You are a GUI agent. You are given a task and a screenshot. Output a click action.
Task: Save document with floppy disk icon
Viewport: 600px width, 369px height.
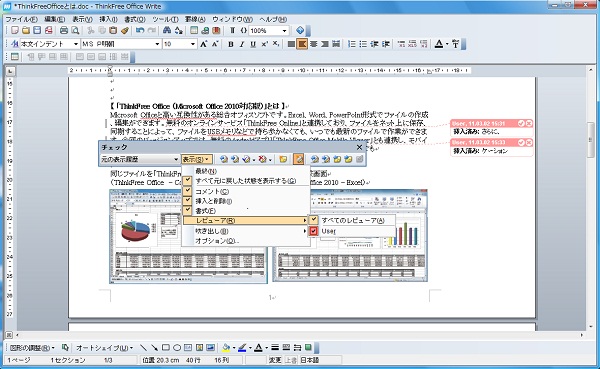pyautogui.click(x=37, y=30)
